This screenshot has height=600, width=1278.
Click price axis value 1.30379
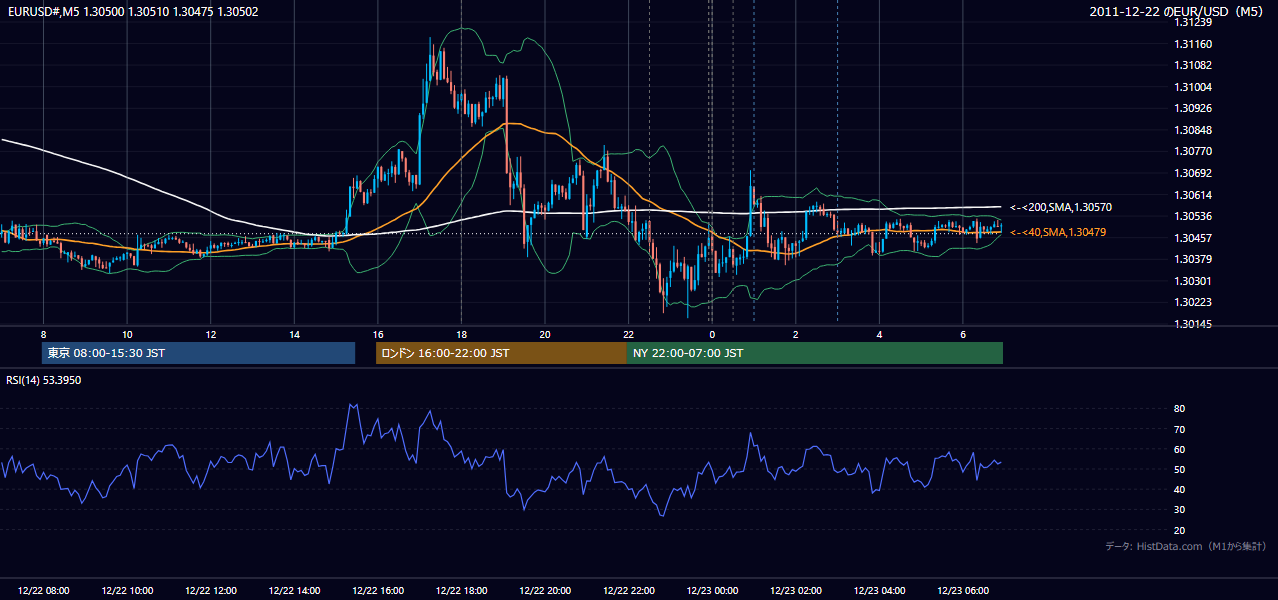click(x=1193, y=259)
